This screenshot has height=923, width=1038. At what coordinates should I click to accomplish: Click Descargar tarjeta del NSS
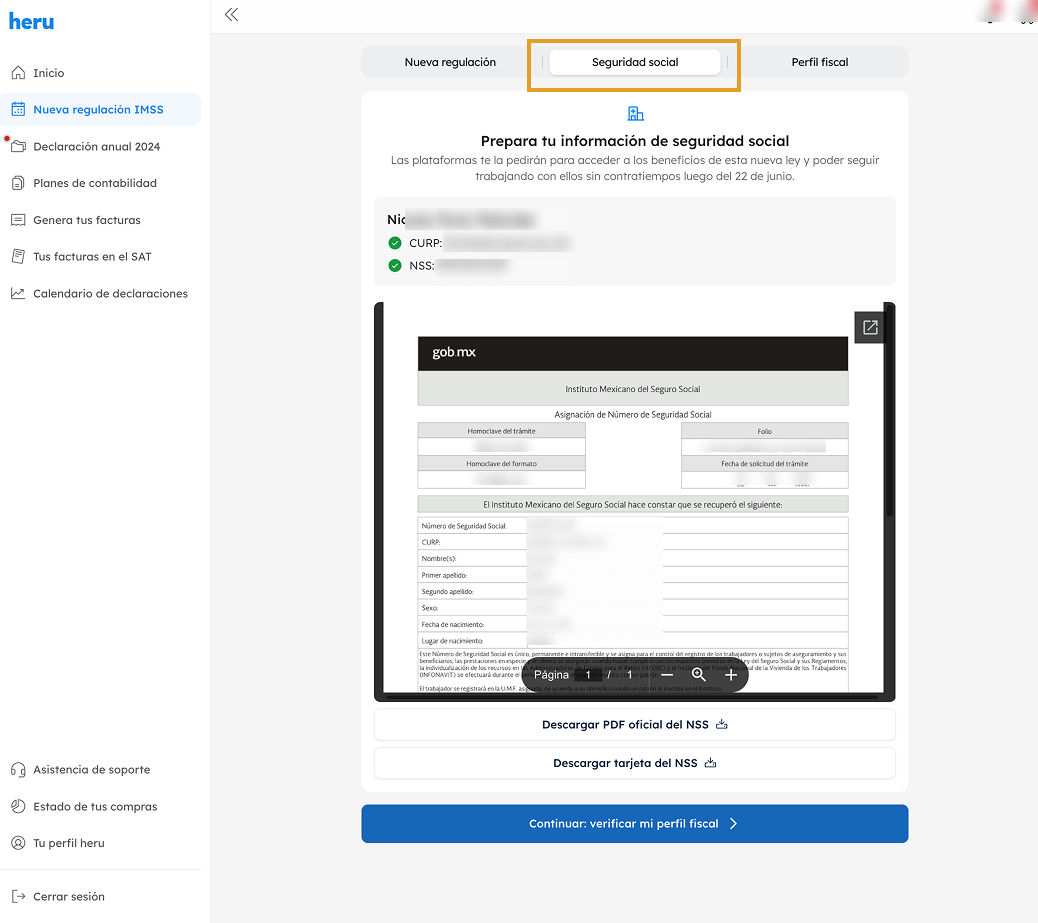[x=635, y=763]
